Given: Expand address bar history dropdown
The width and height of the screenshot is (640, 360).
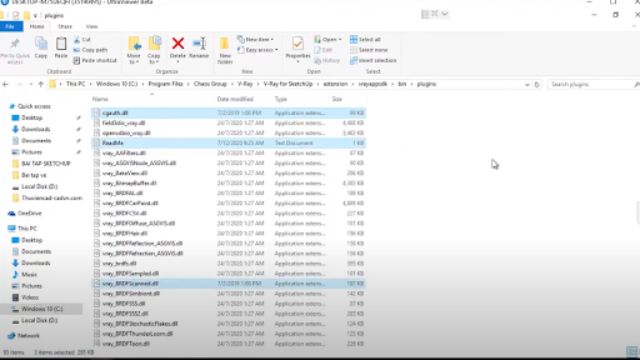Looking at the screenshot, I should 527,84.
